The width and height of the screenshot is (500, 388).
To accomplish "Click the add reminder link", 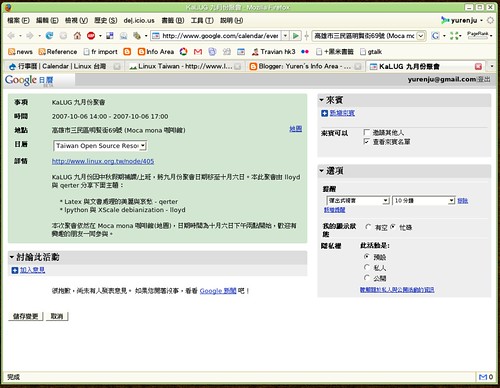I will click(x=335, y=210).
